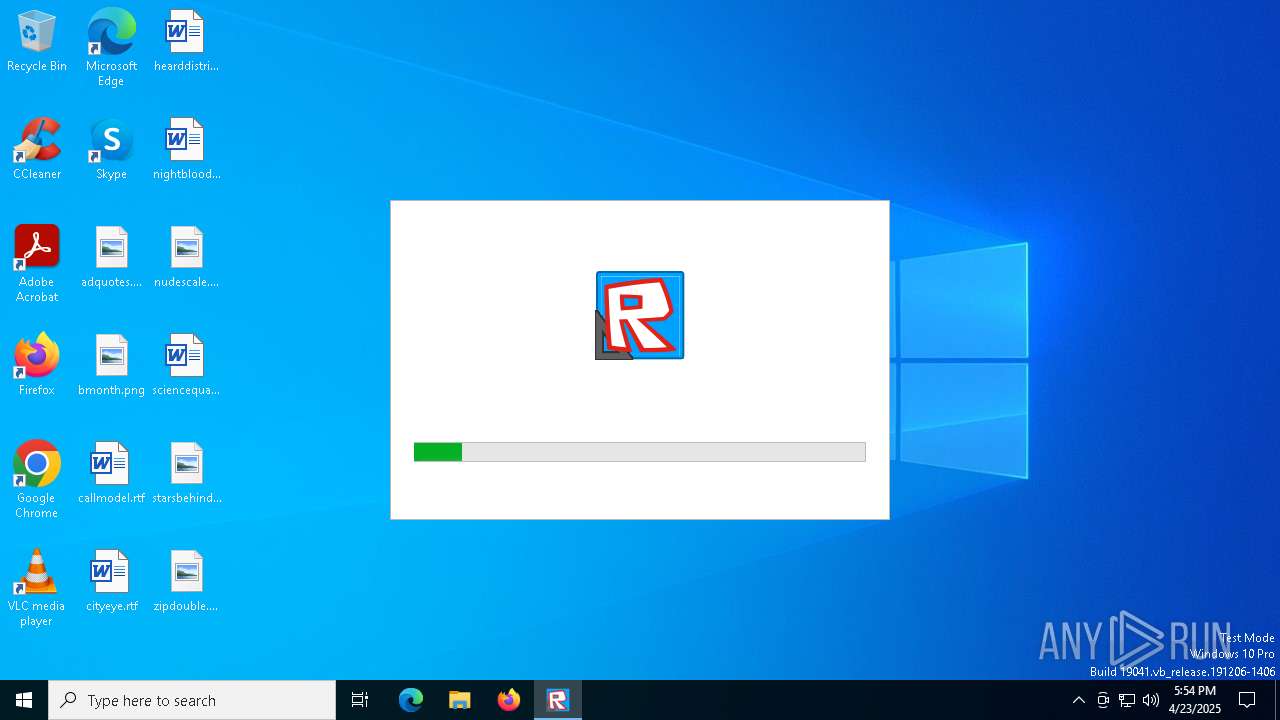
Task: Select the VLC media player shortcut
Action: pyautogui.click(x=37, y=588)
